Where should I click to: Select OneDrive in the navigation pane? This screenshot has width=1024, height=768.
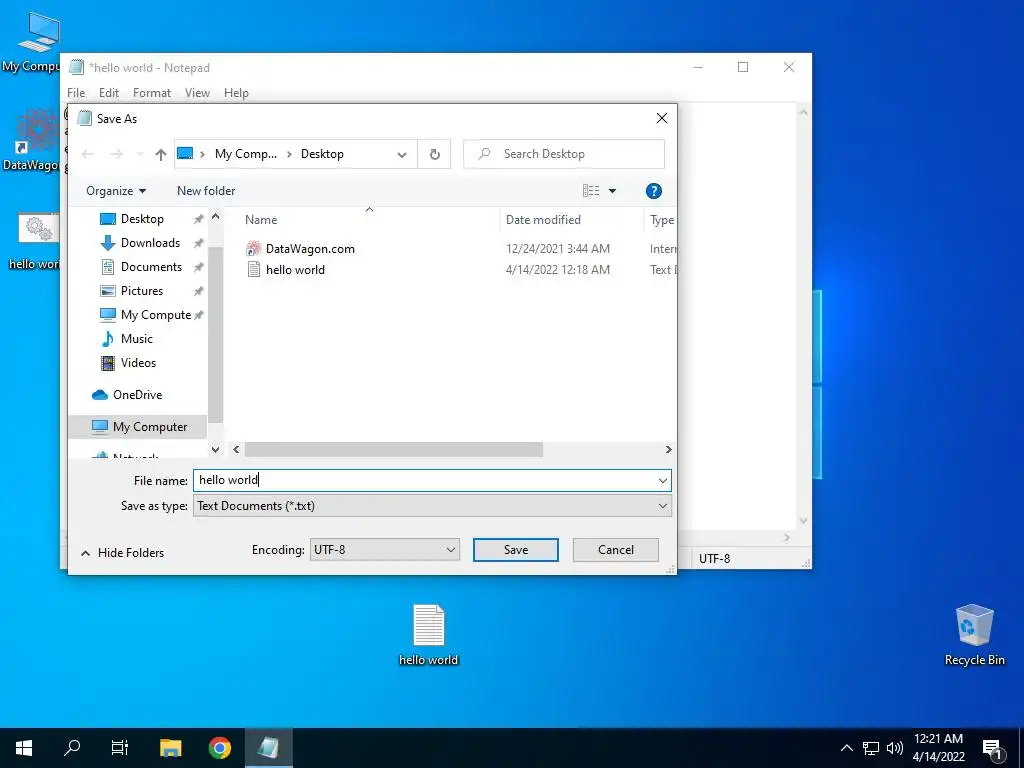pyautogui.click(x=137, y=395)
